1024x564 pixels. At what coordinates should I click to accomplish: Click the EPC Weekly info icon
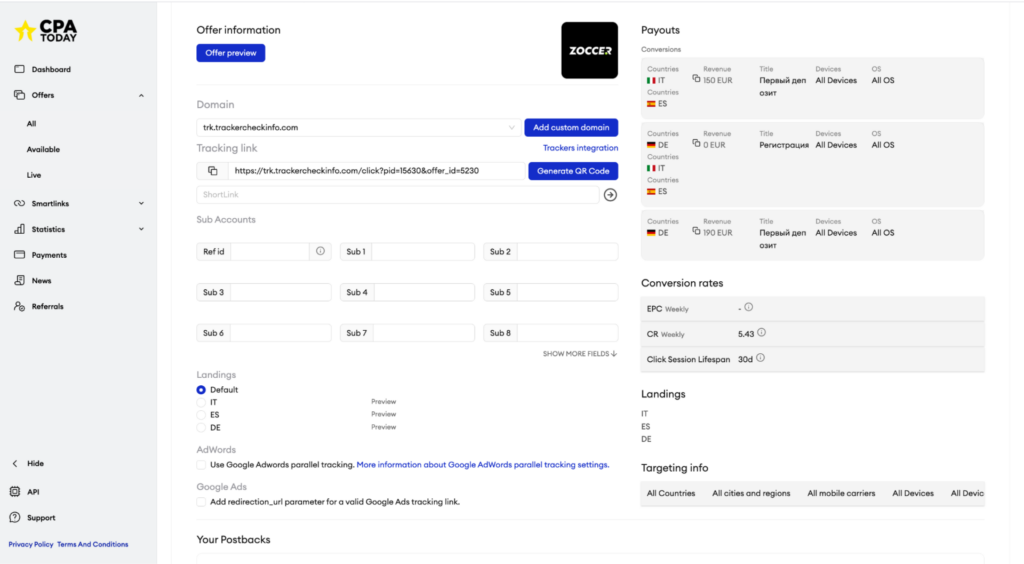point(748,307)
